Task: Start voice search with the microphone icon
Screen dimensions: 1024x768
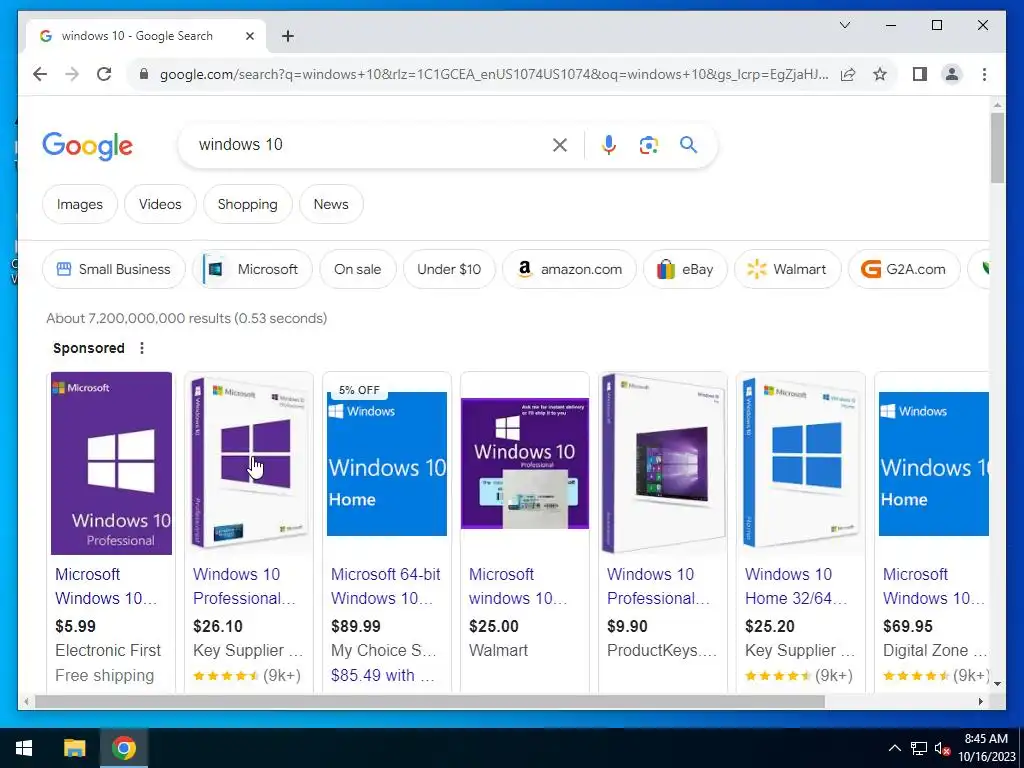Action: [609, 145]
